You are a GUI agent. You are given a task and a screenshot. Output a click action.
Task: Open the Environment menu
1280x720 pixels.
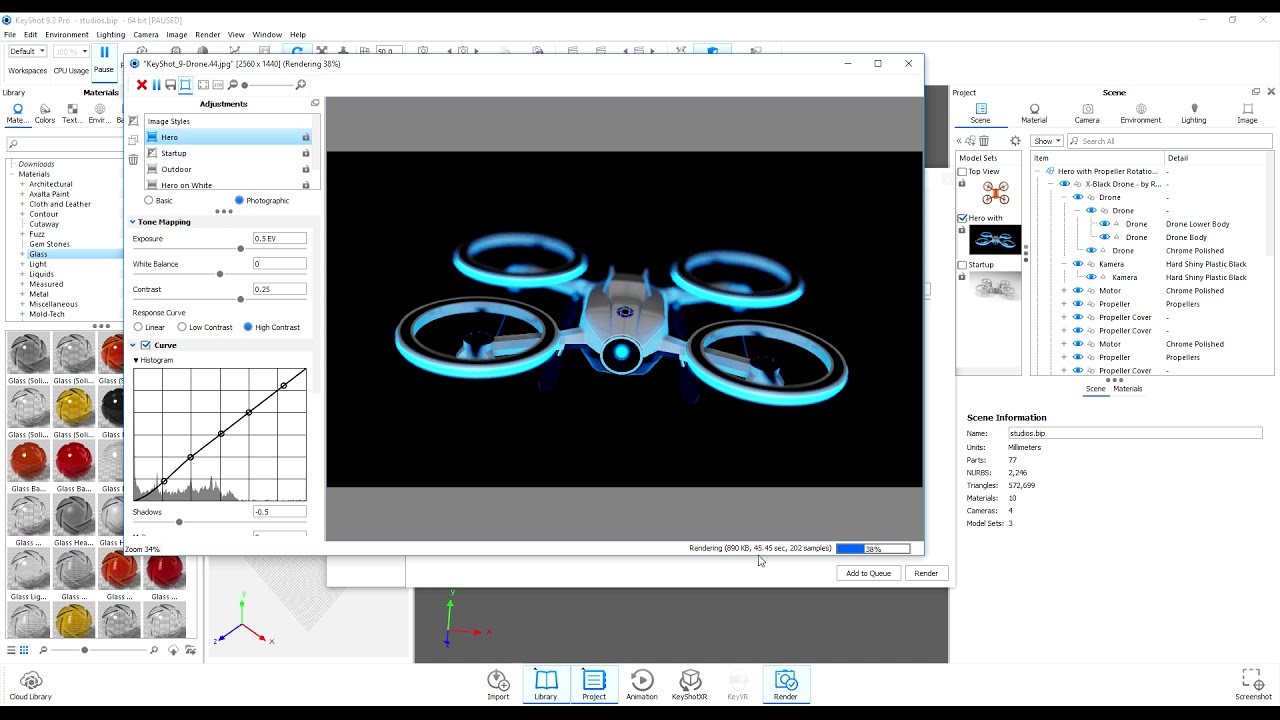(x=67, y=35)
